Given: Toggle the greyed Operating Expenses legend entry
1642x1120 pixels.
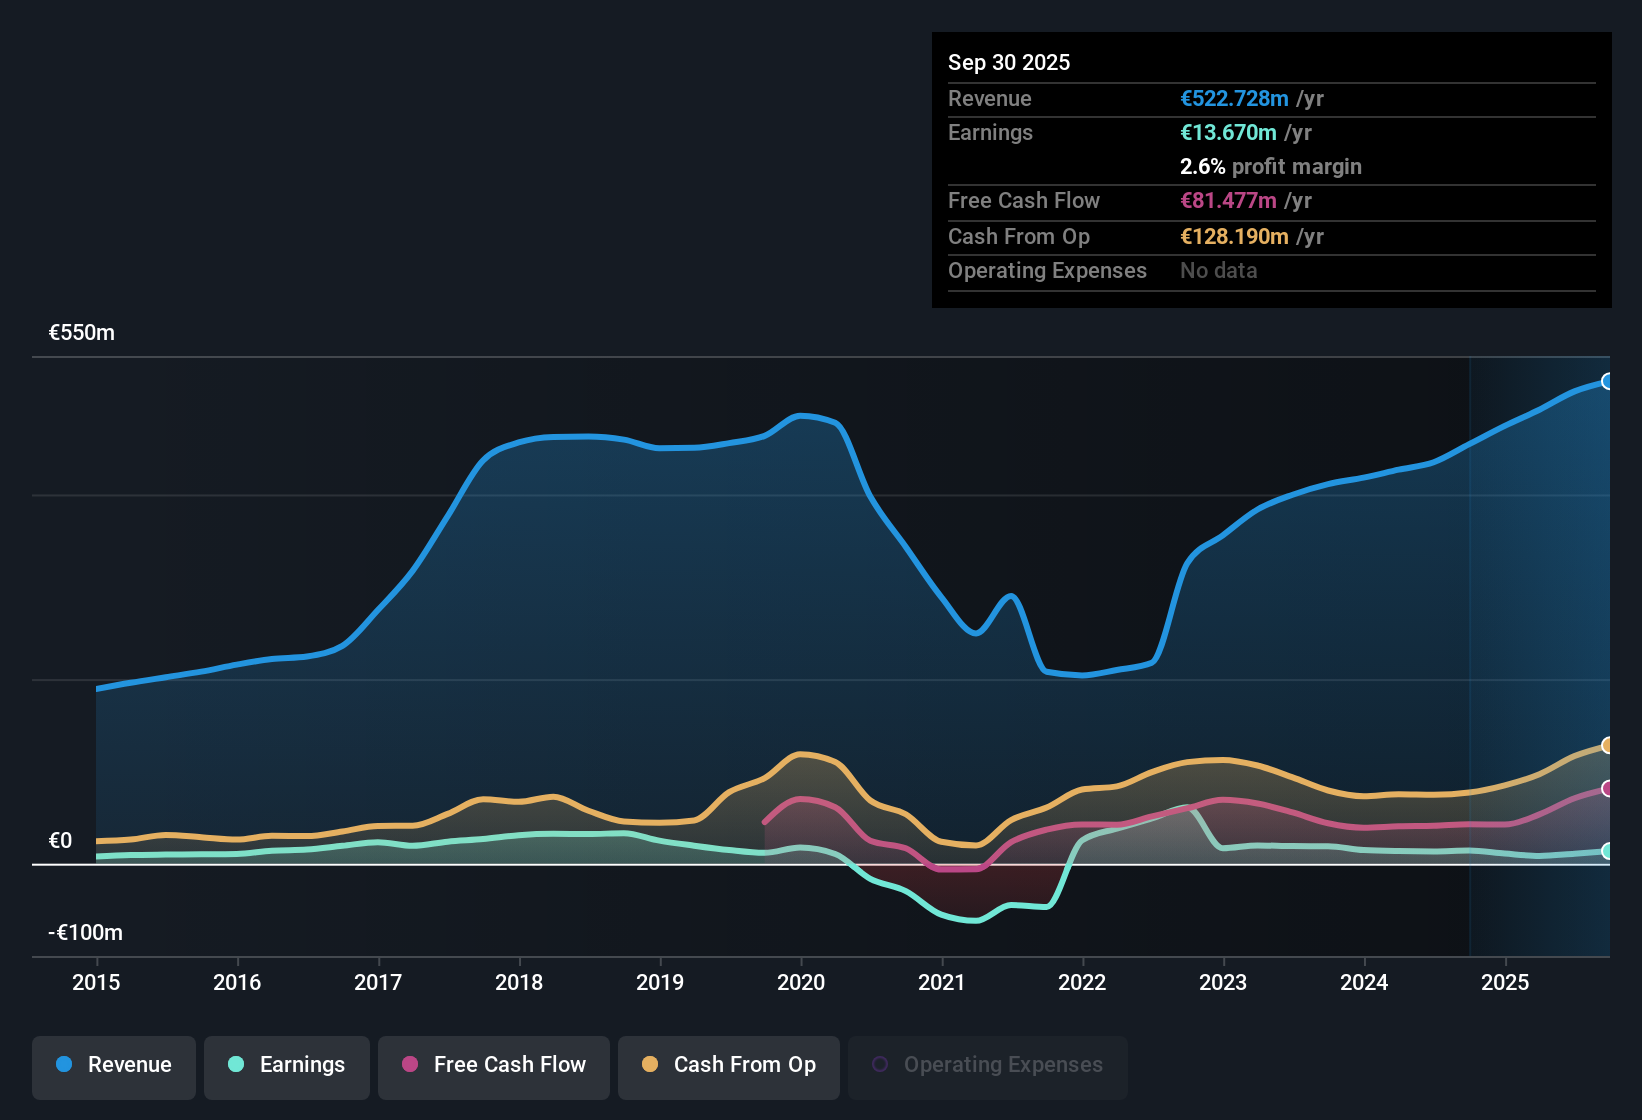Looking at the screenshot, I should click(x=987, y=1065).
